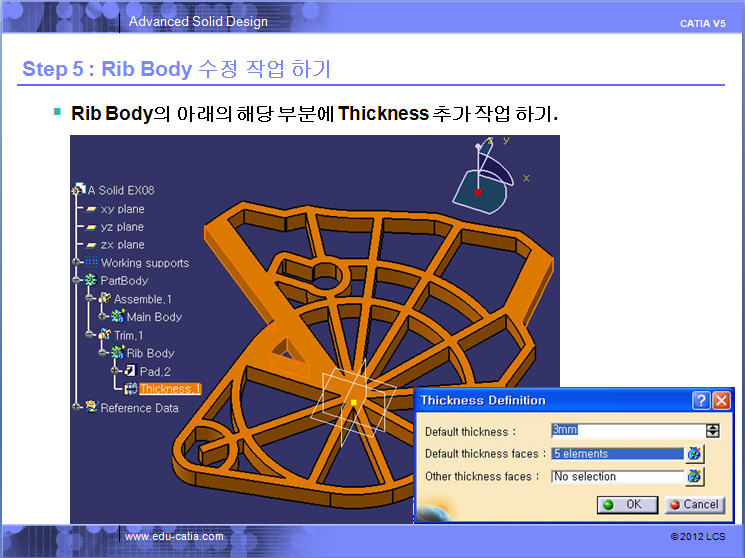Collapse the PartBody tree node
Image resolution: width=745 pixels, height=558 pixels.
pos(76,281)
